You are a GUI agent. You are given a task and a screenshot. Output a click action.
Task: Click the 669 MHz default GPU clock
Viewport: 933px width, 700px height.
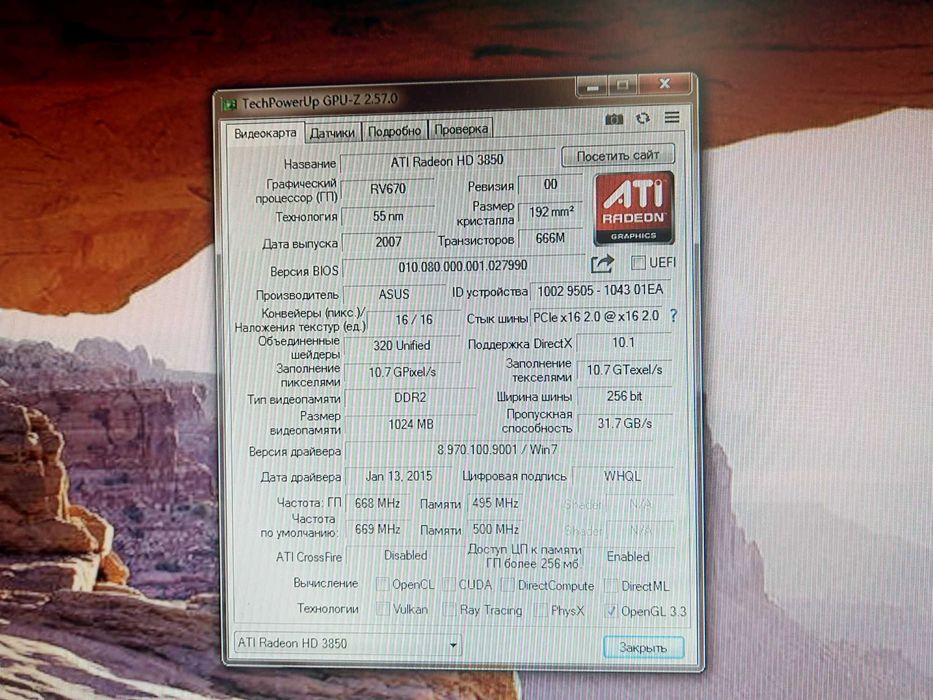click(377, 529)
